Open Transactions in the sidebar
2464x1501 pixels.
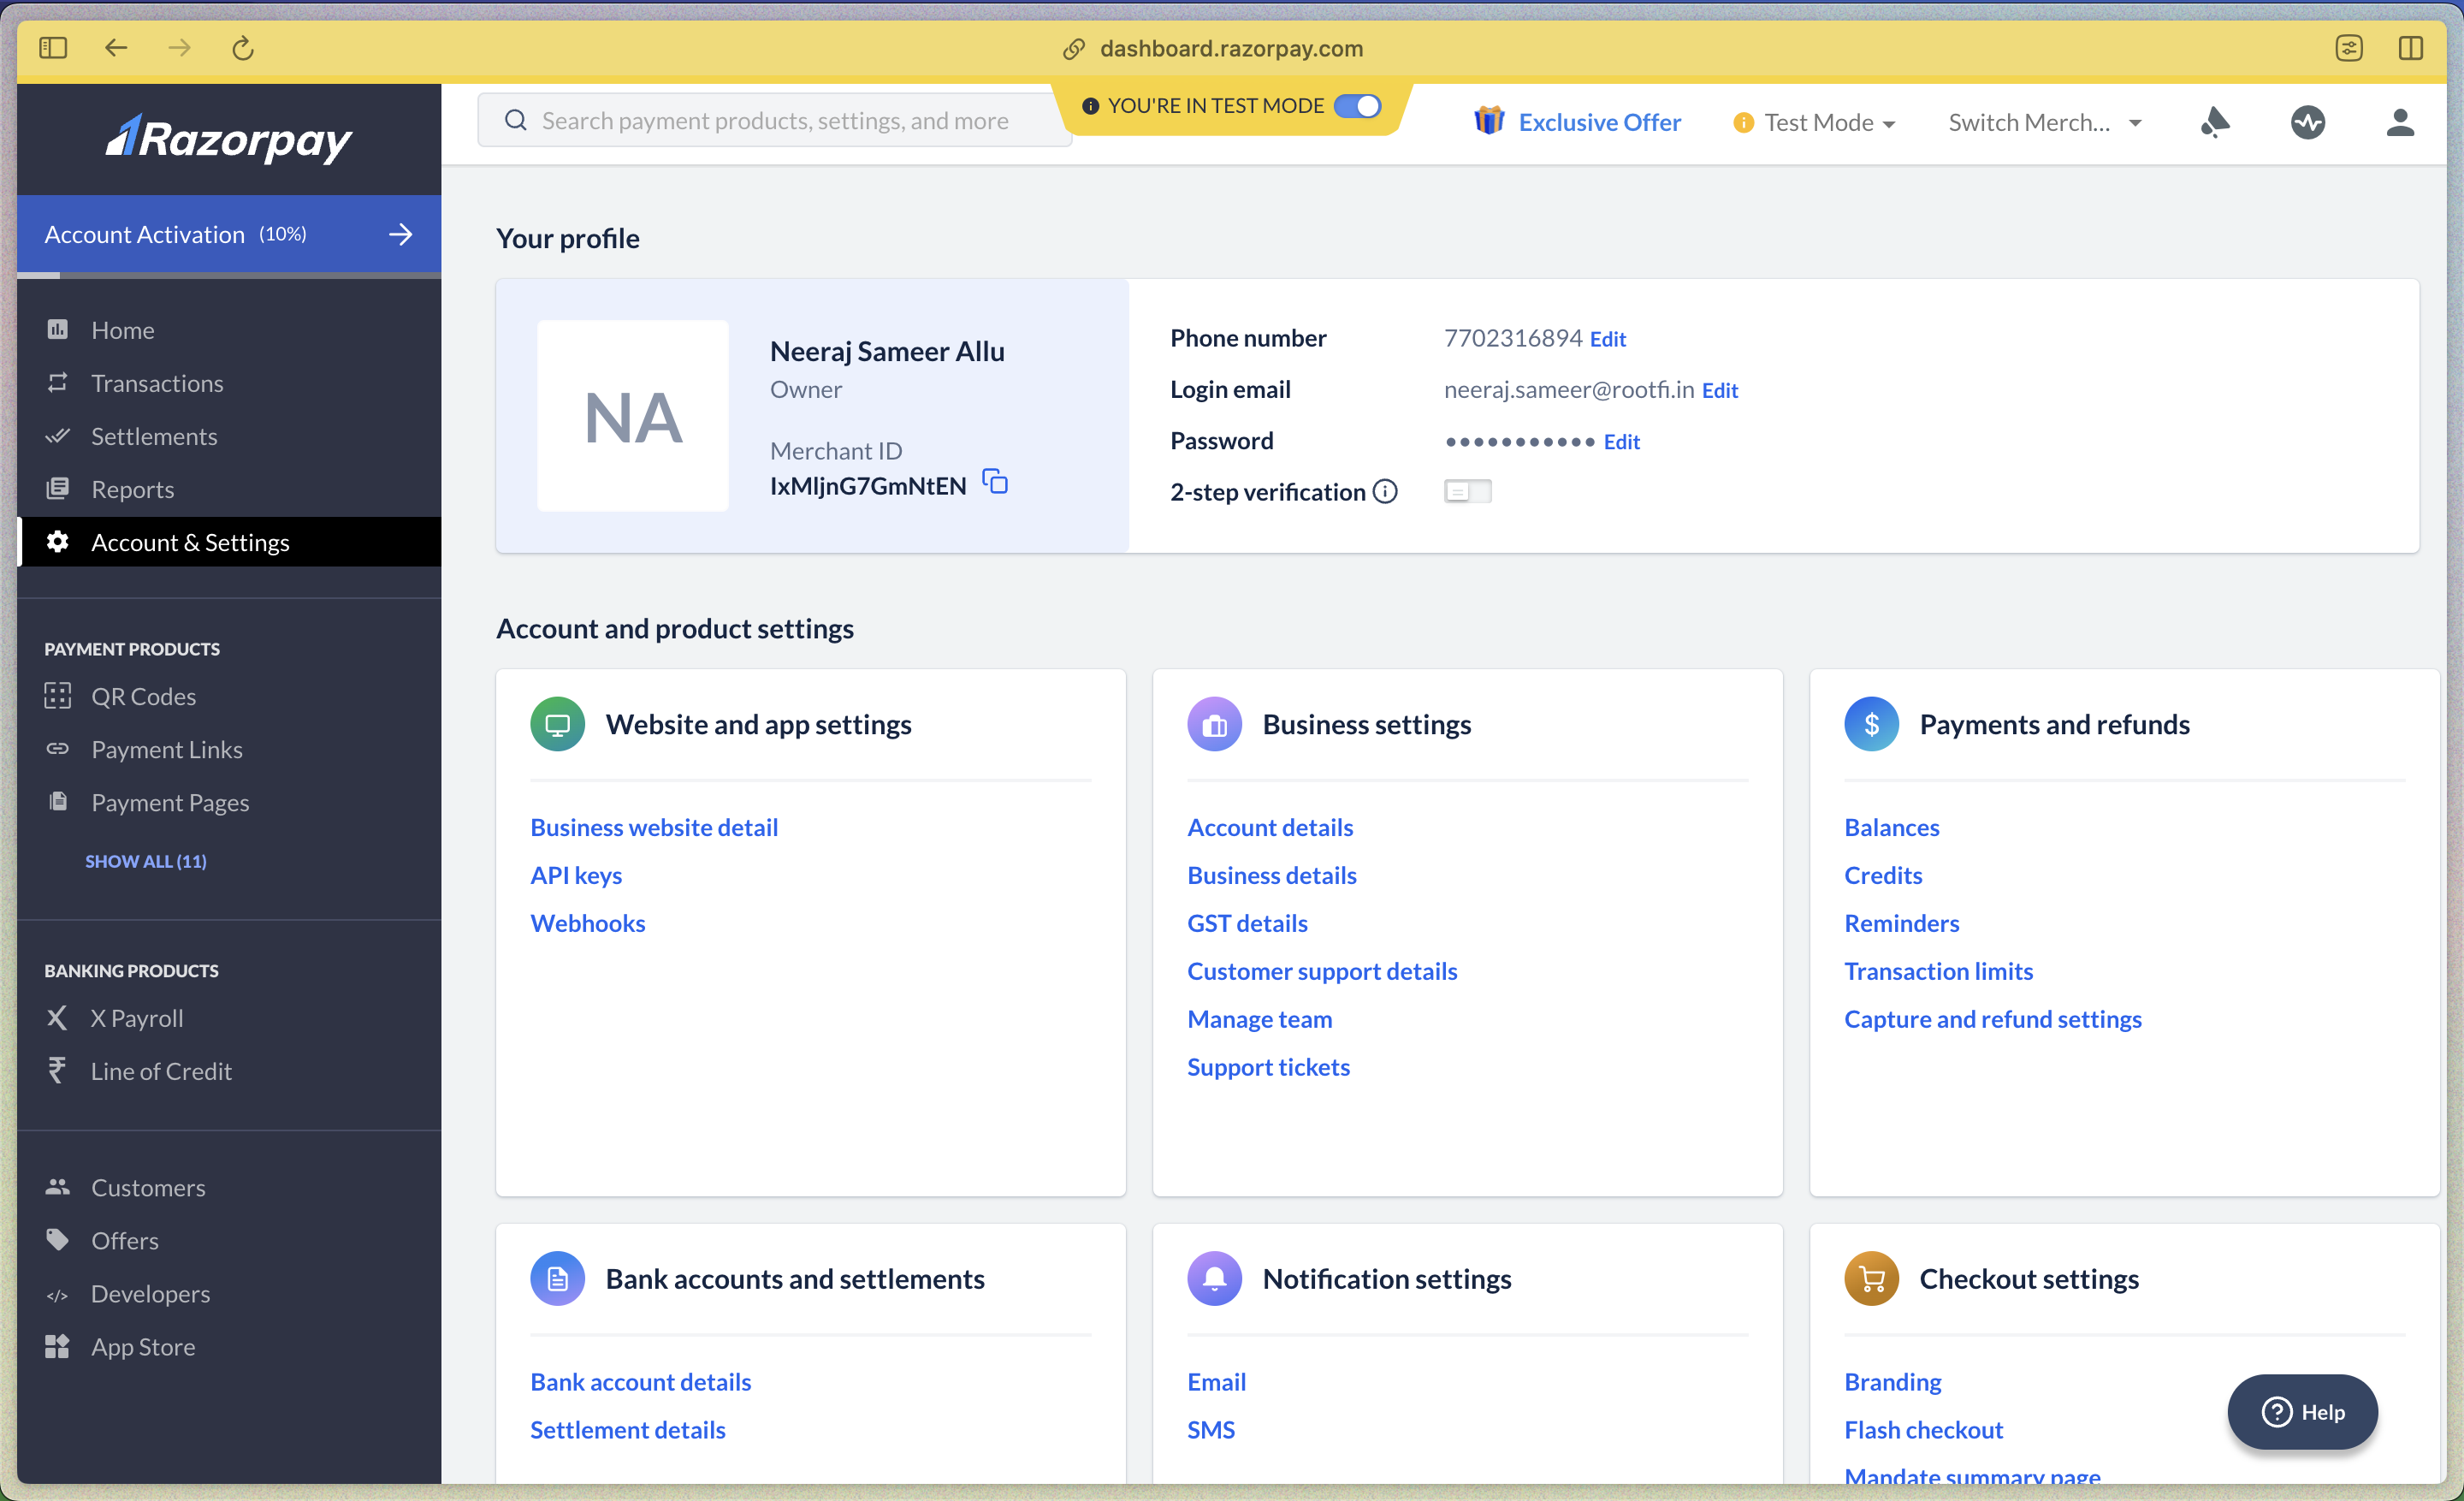157,383
